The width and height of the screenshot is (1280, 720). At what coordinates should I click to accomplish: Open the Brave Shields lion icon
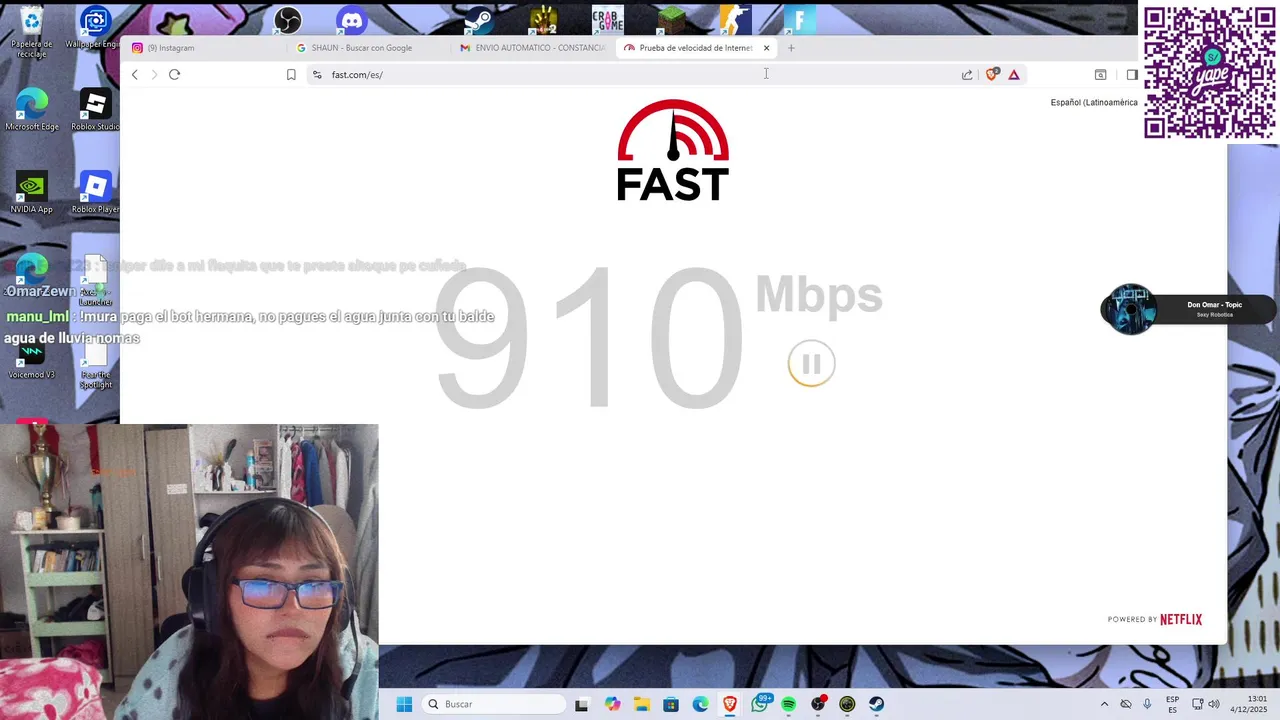992,74
